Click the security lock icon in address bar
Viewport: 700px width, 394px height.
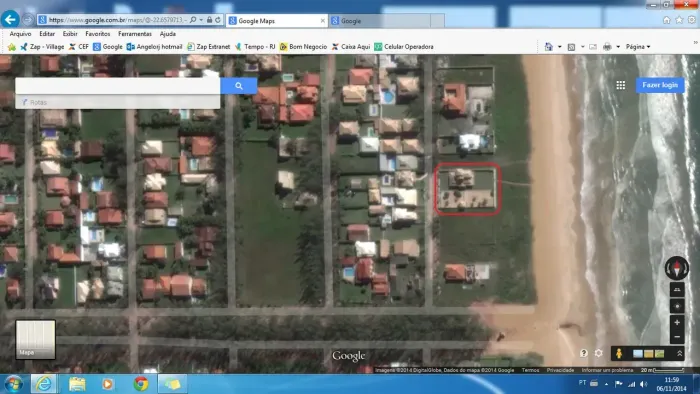click(x=209, y=20)
